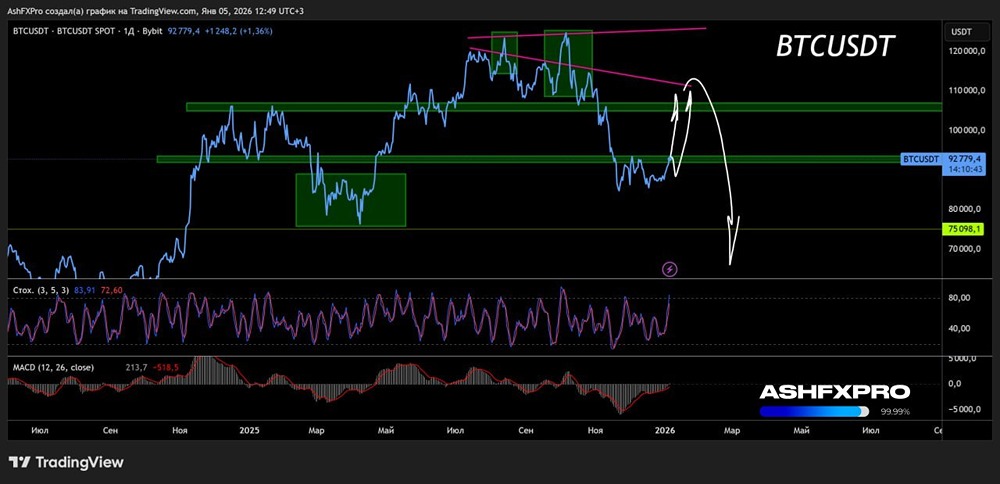
Task: Click the TradingView logo at the bottom
Action: [66, 462]
